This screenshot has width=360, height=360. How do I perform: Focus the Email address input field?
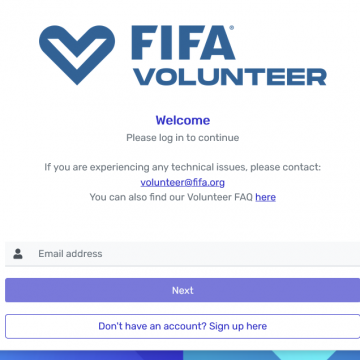(x=182, y=254)
